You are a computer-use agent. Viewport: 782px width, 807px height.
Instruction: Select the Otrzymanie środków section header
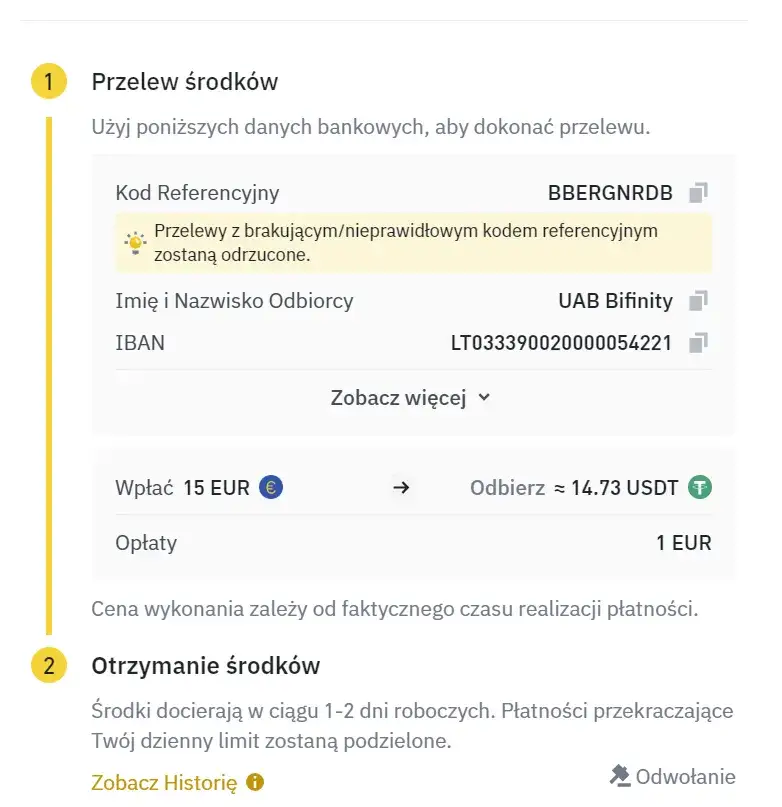206,666
